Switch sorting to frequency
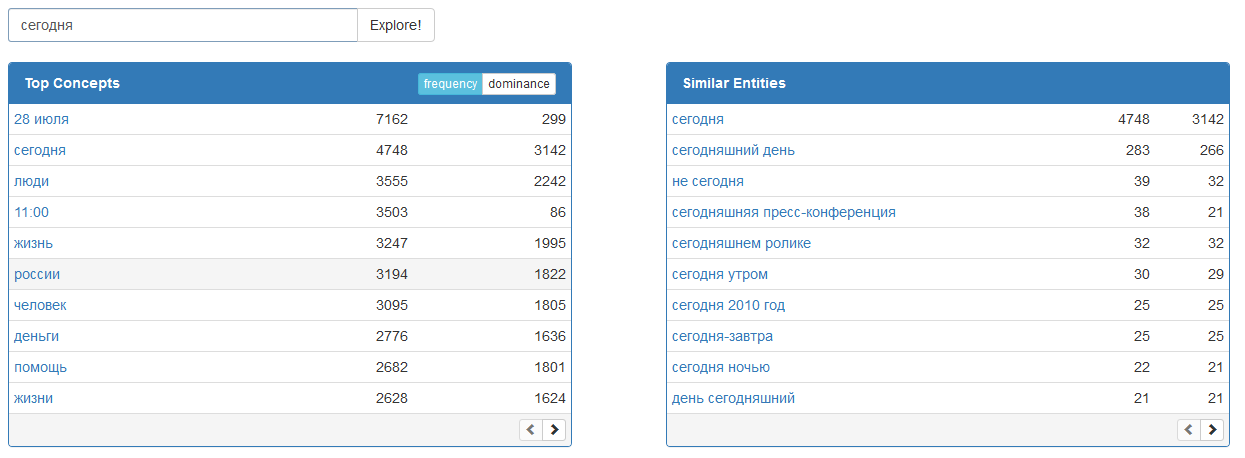The width and height of the screenshot is (1245, 458). click(x=450, y=84)
